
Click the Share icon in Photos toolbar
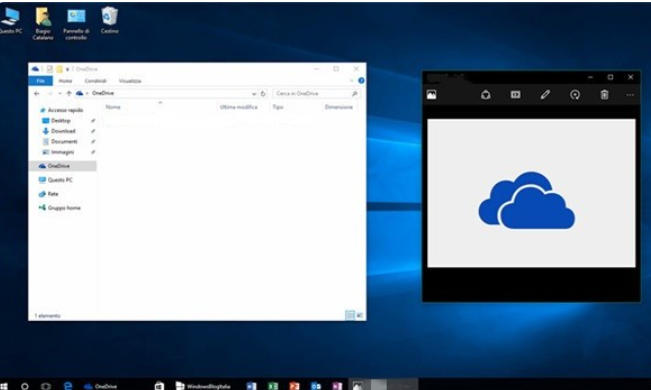click(485, 95)
